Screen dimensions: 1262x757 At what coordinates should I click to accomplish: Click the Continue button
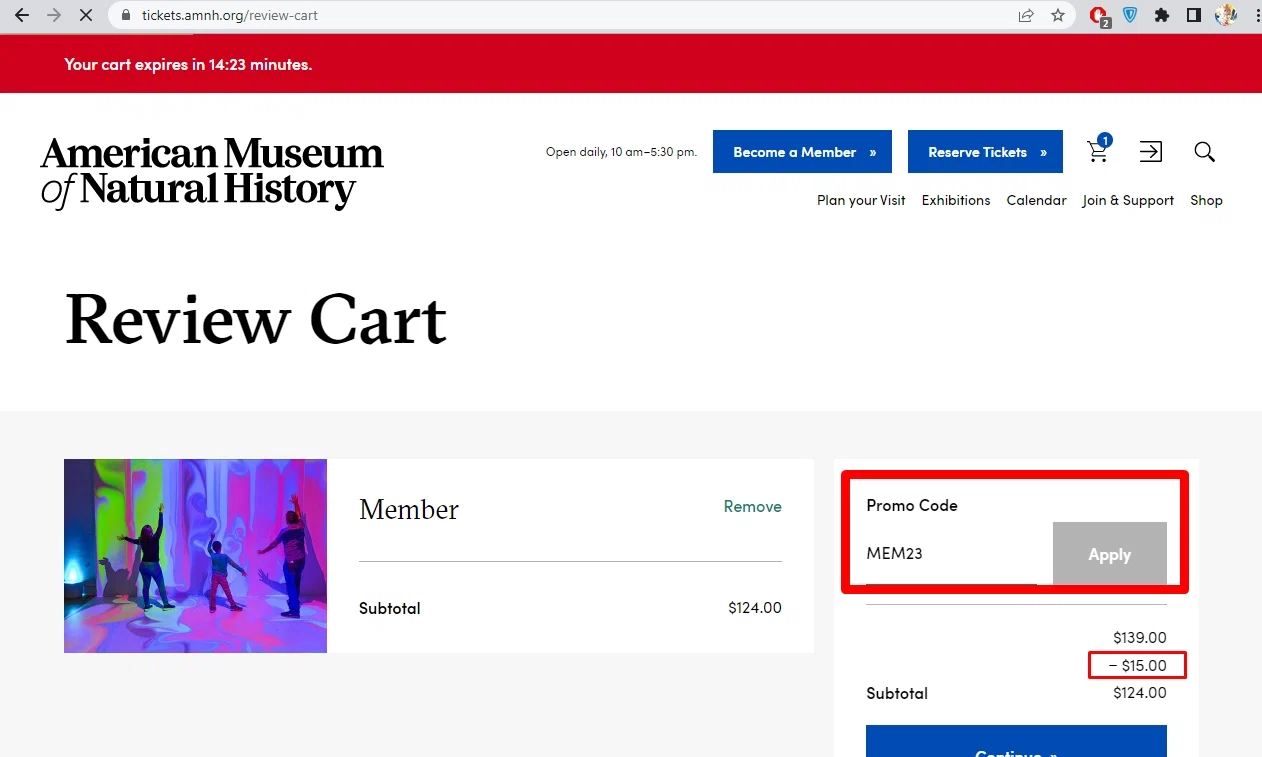[x=1016, y=741]
